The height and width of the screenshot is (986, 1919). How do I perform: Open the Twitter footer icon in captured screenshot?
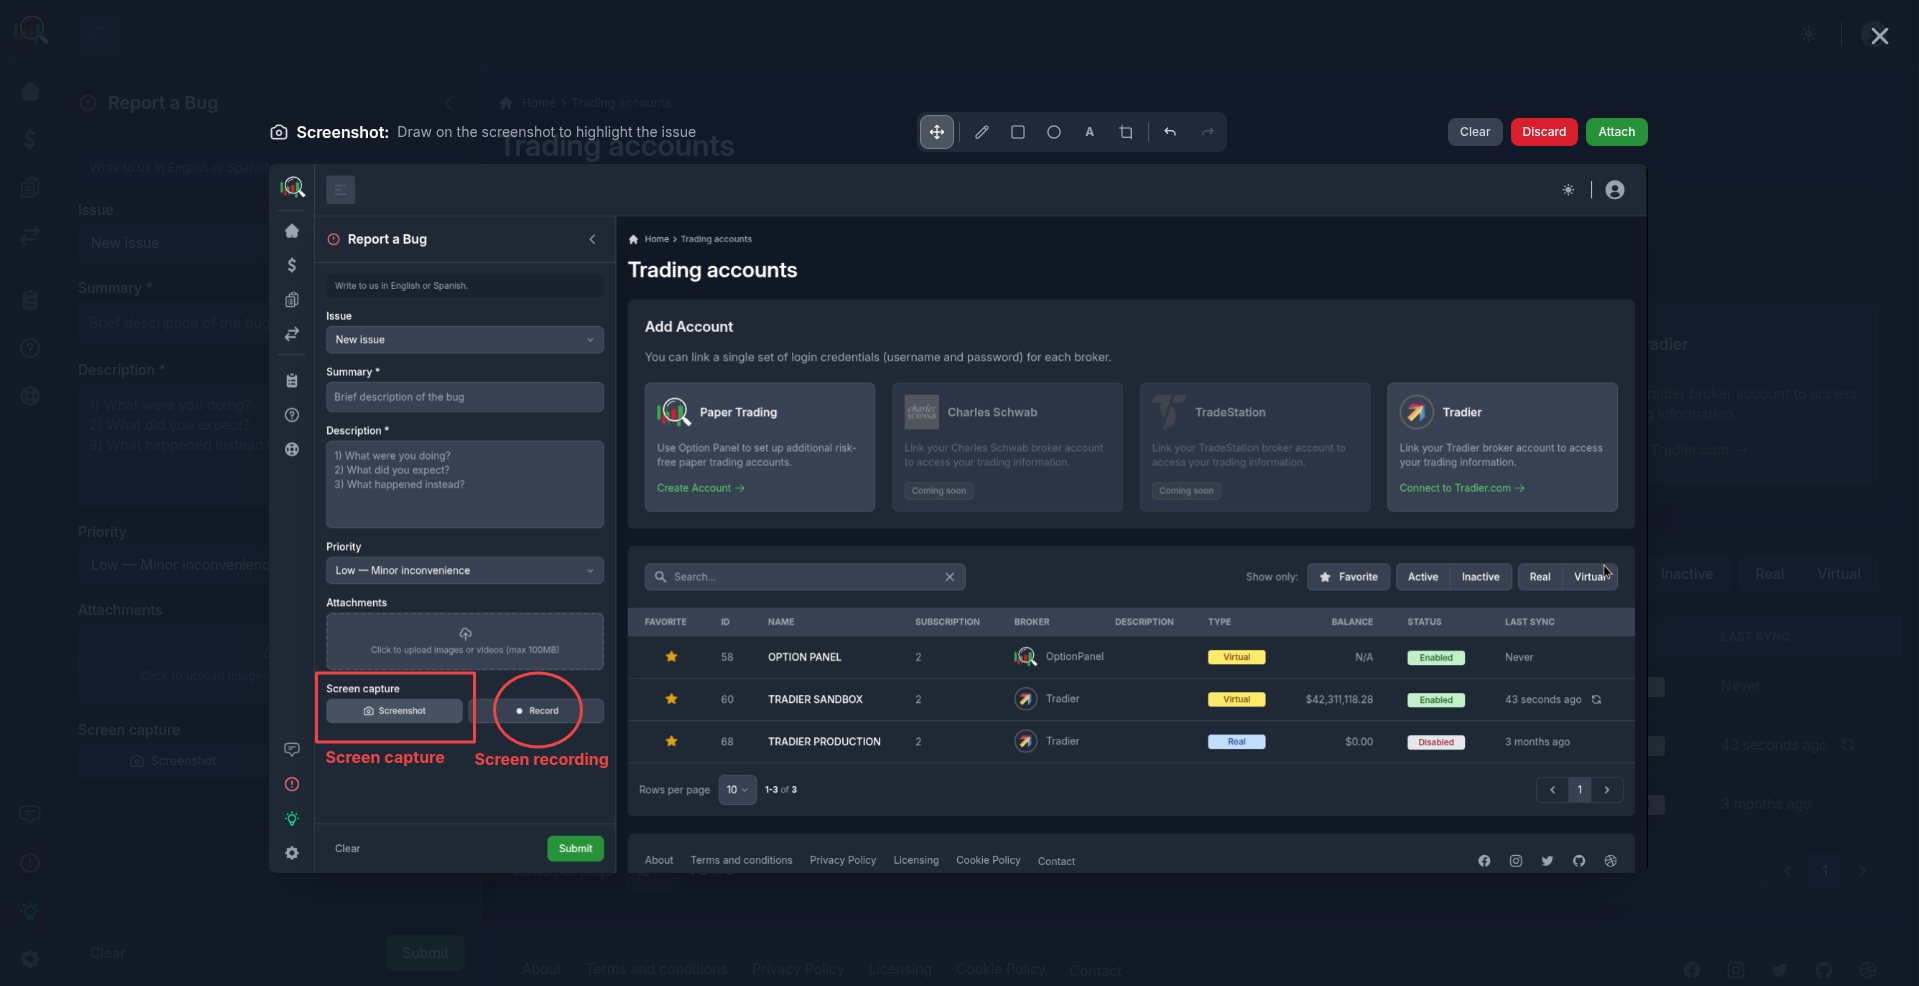click(x=1547, y=861)
